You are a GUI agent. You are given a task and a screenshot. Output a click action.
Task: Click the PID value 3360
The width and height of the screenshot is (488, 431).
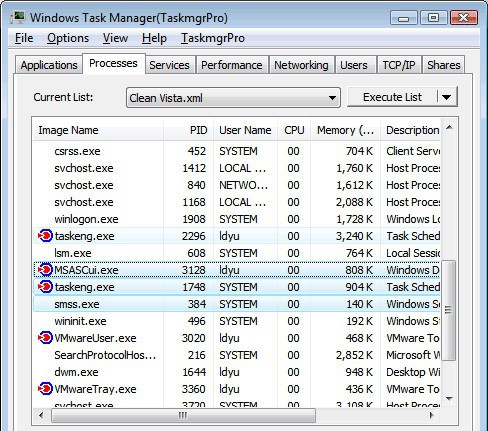coord(194,389)
